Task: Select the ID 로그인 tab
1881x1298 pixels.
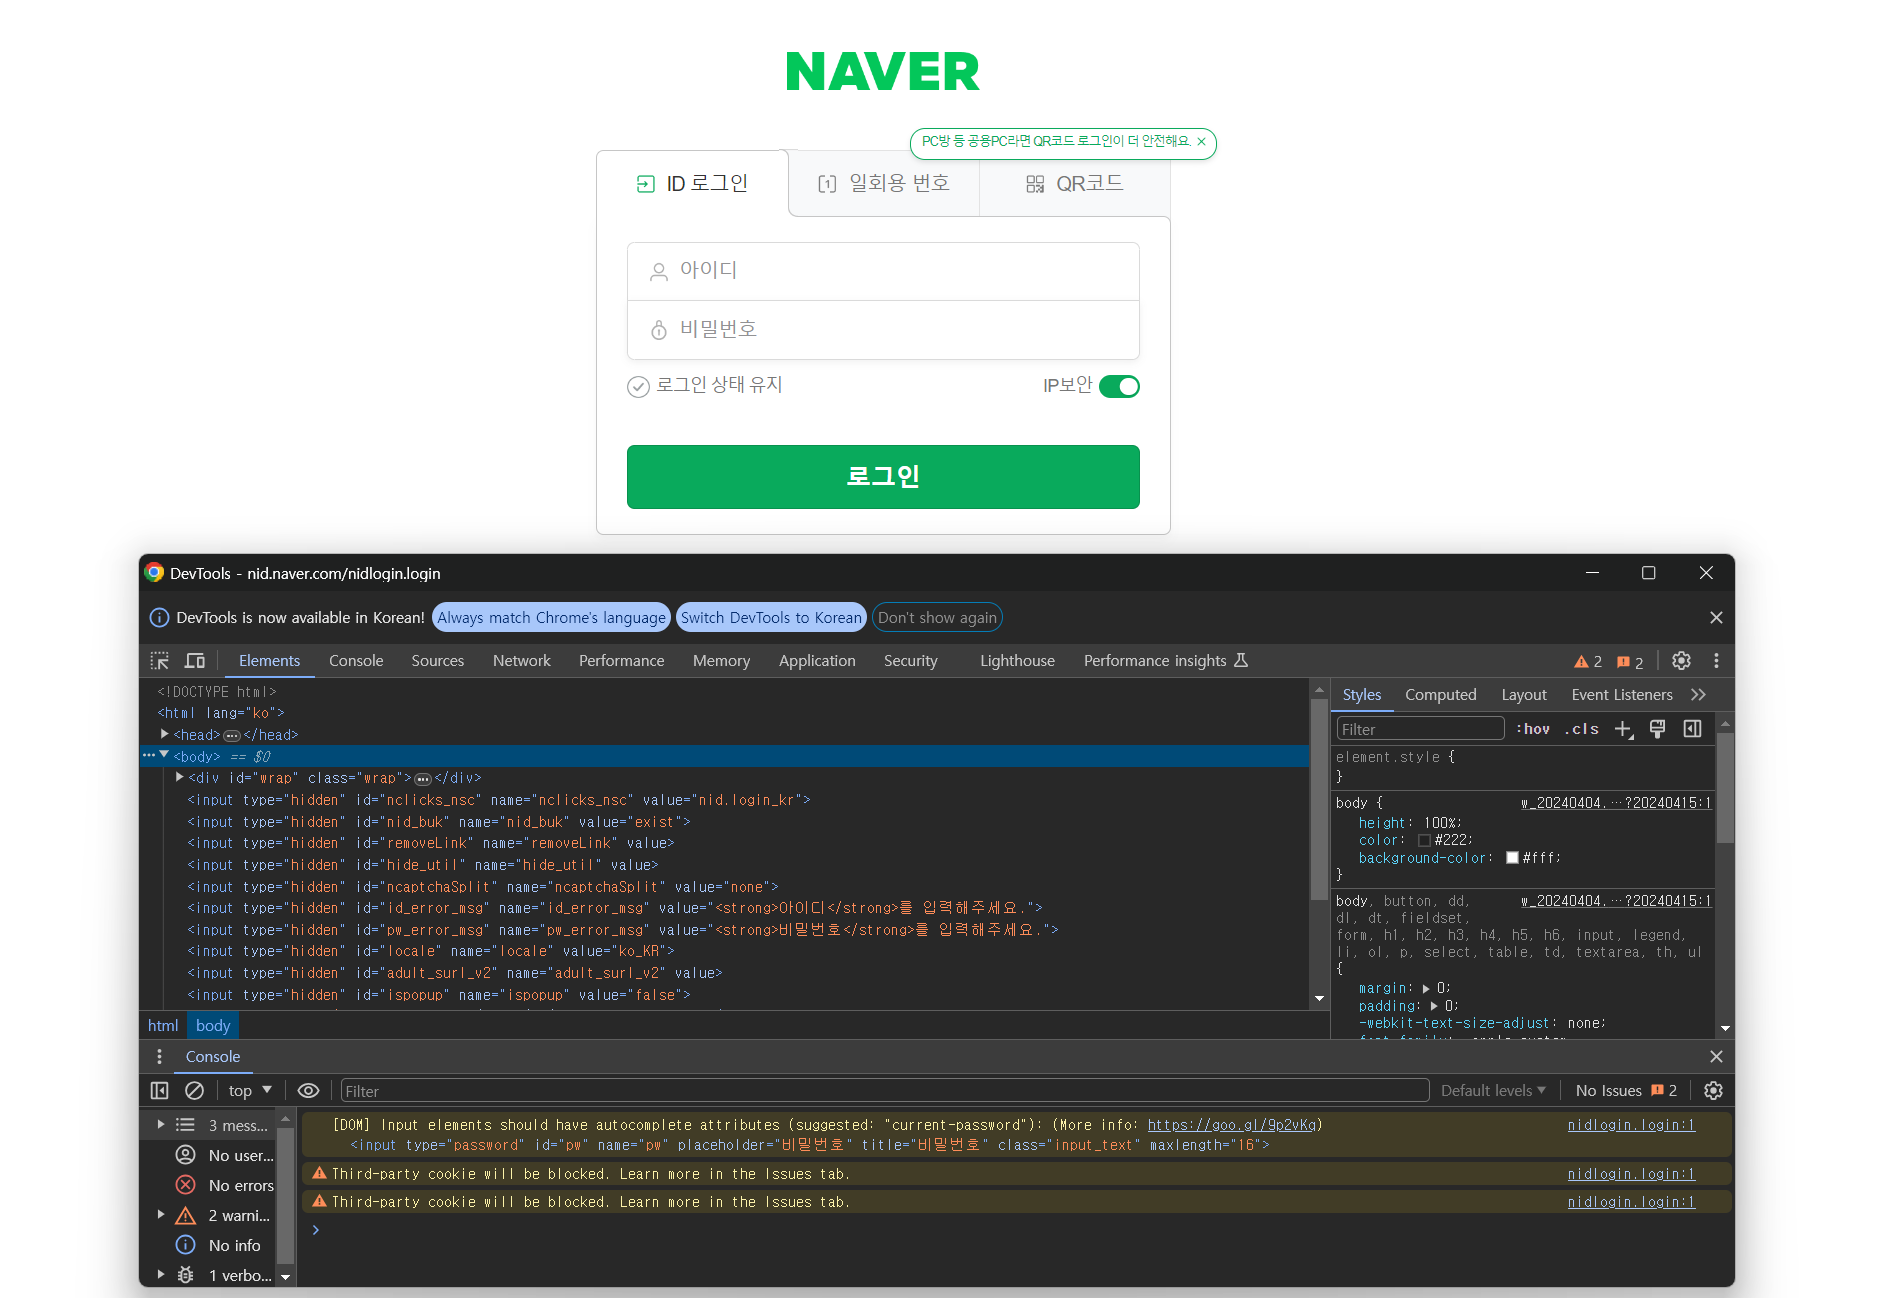Action: [x=692, y=184]
